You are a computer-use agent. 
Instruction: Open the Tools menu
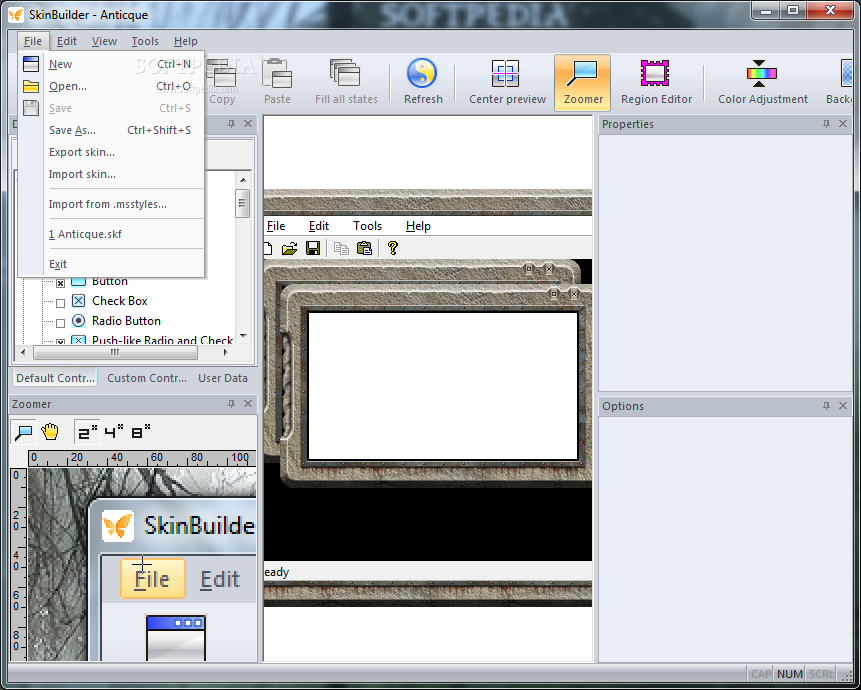[x=145, y=41]
